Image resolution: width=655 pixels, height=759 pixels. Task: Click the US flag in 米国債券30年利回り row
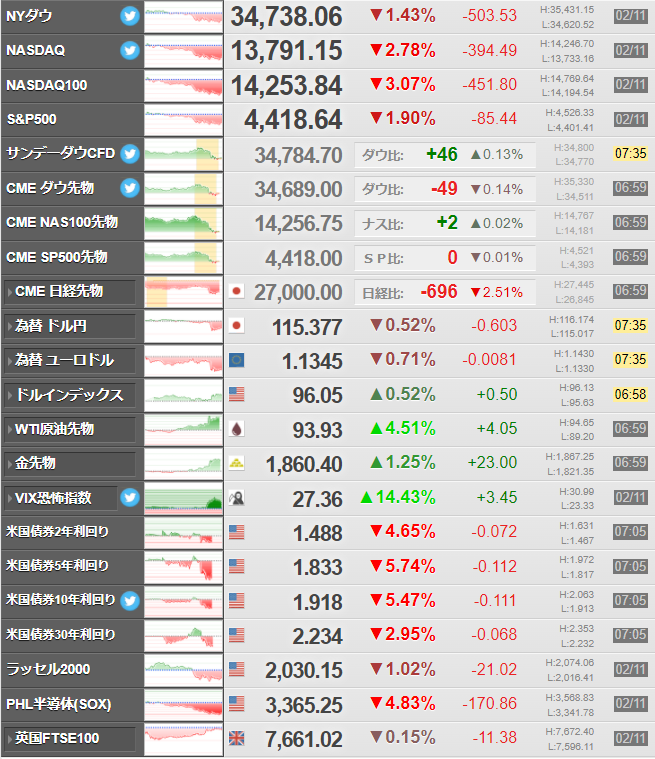pyautogui.click(x=236, y=635)
